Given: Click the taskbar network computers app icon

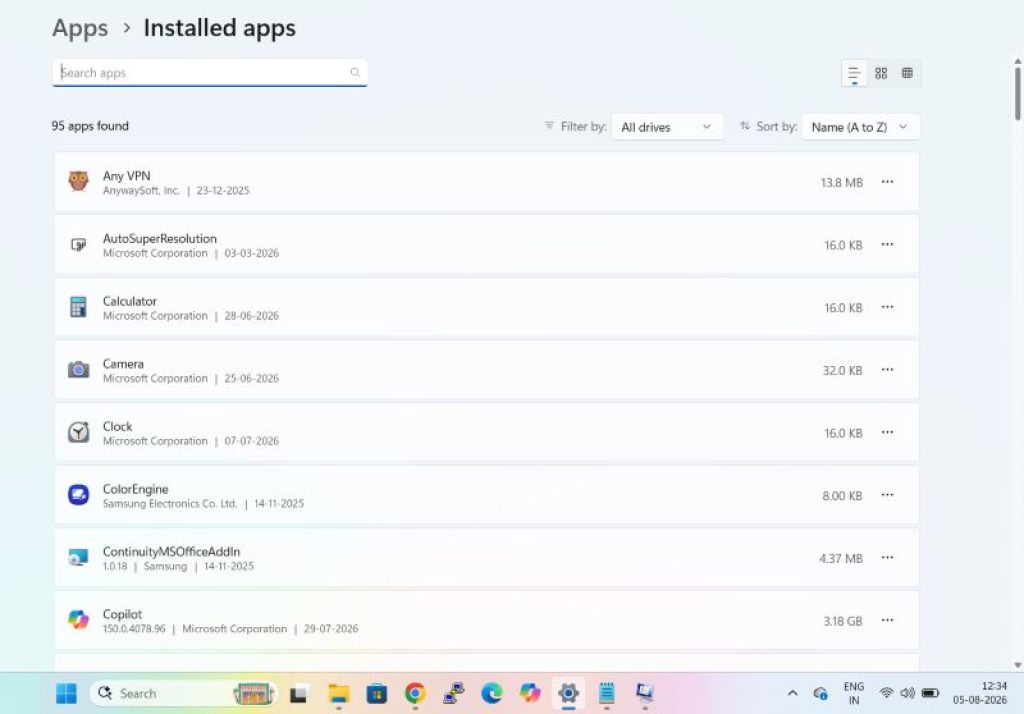Looking at the screenshot, I should pyautogui.click(x=453, y=694).
